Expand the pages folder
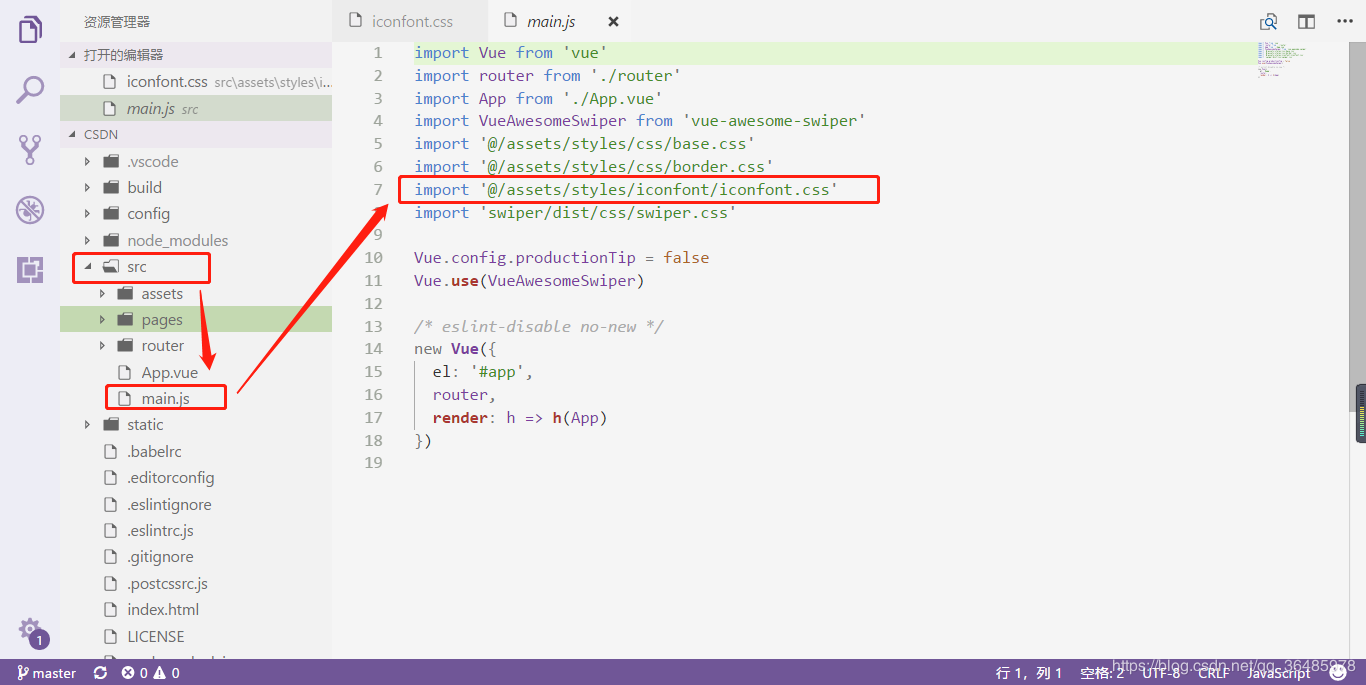This screenshot has height=685, width=1366. click(x=196, y=319)
